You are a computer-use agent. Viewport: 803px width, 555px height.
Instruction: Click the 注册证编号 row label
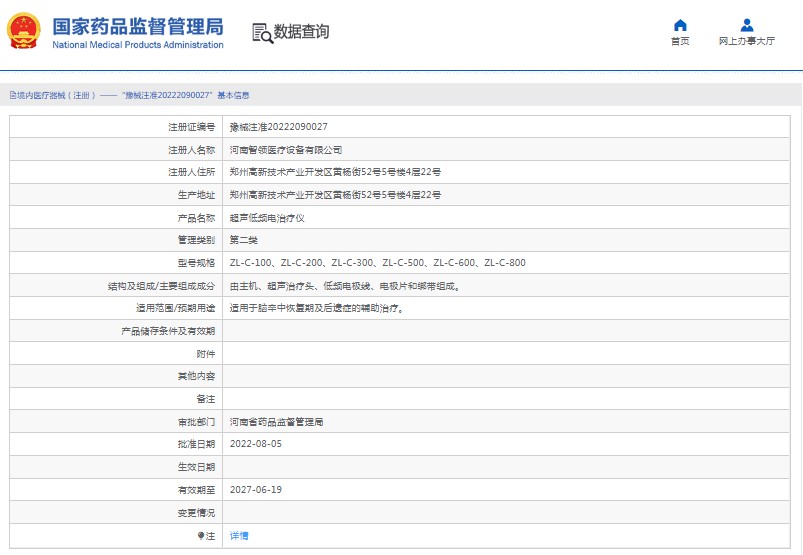tap(192, 127)
